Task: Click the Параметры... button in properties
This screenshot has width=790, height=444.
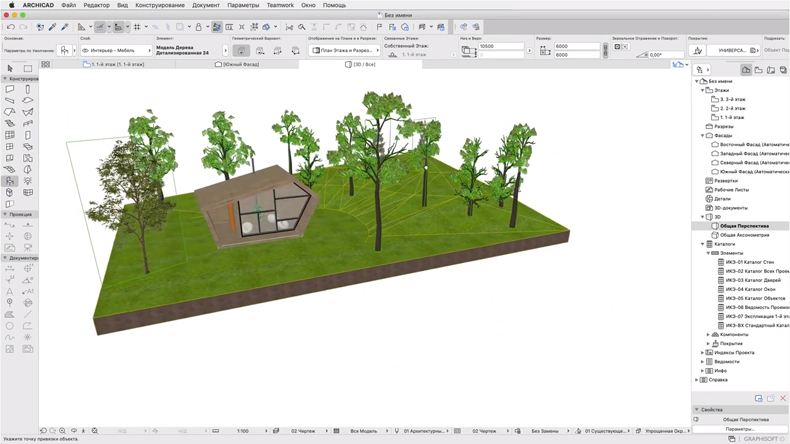Action: tap(740, 429)
